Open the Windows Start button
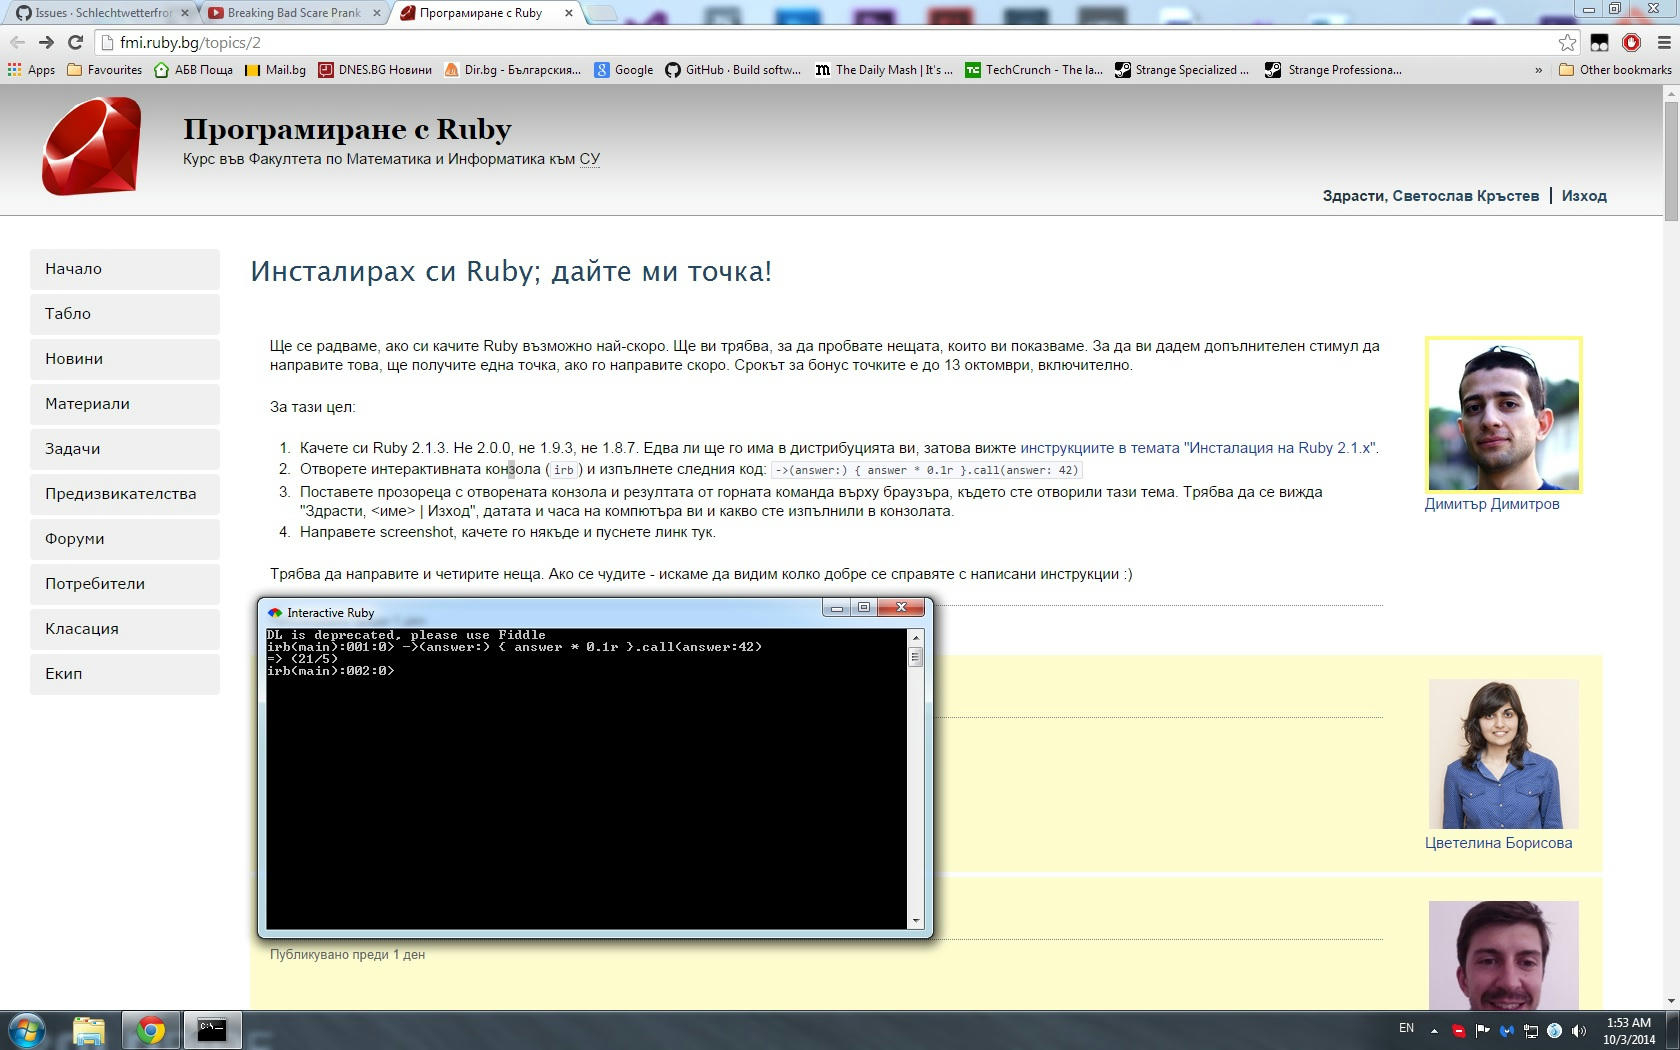Viewport: 1680px width, 1050px height. (x=27, y=1030)
